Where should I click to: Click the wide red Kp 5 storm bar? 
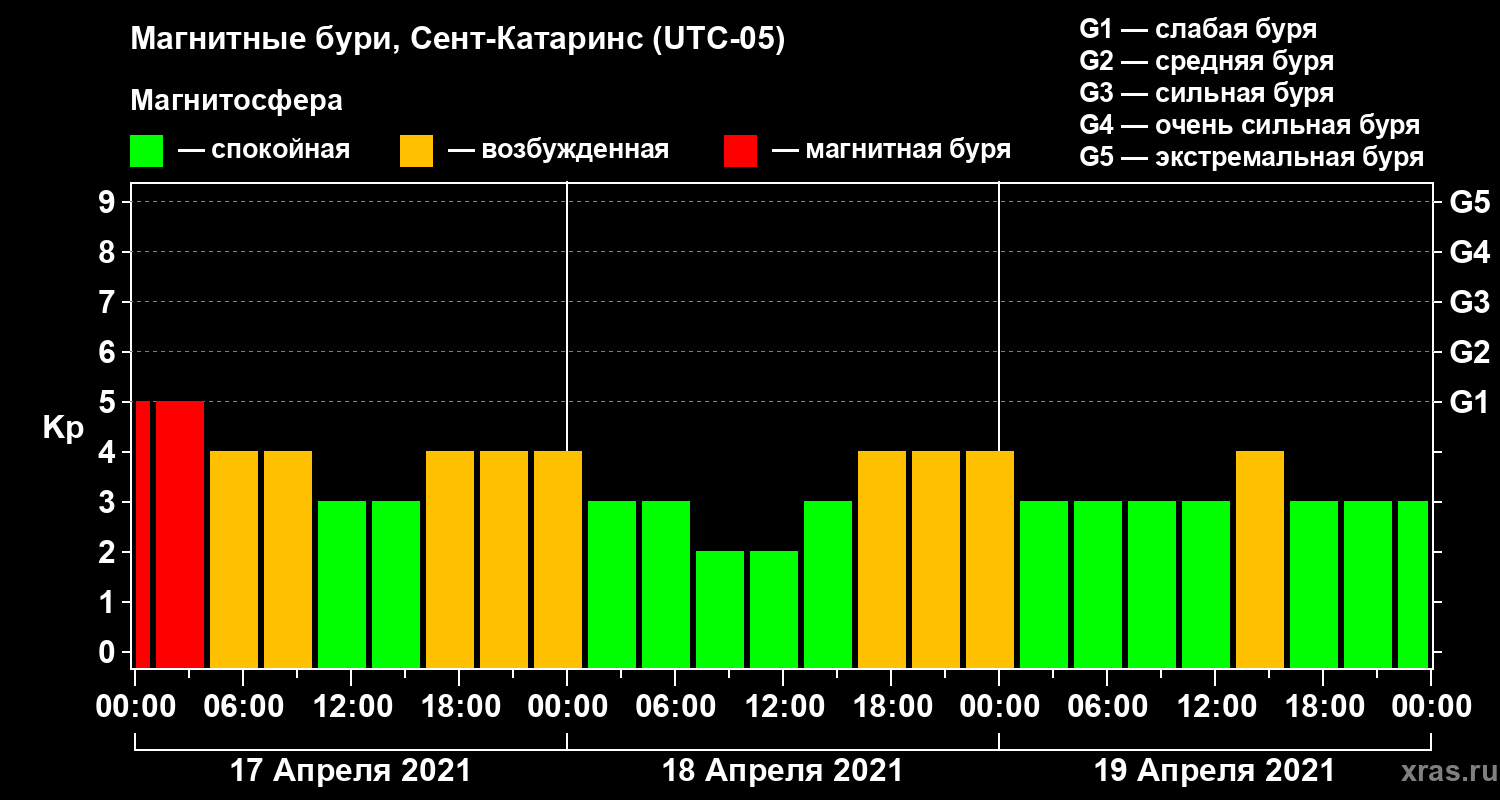tap(180, 534)
